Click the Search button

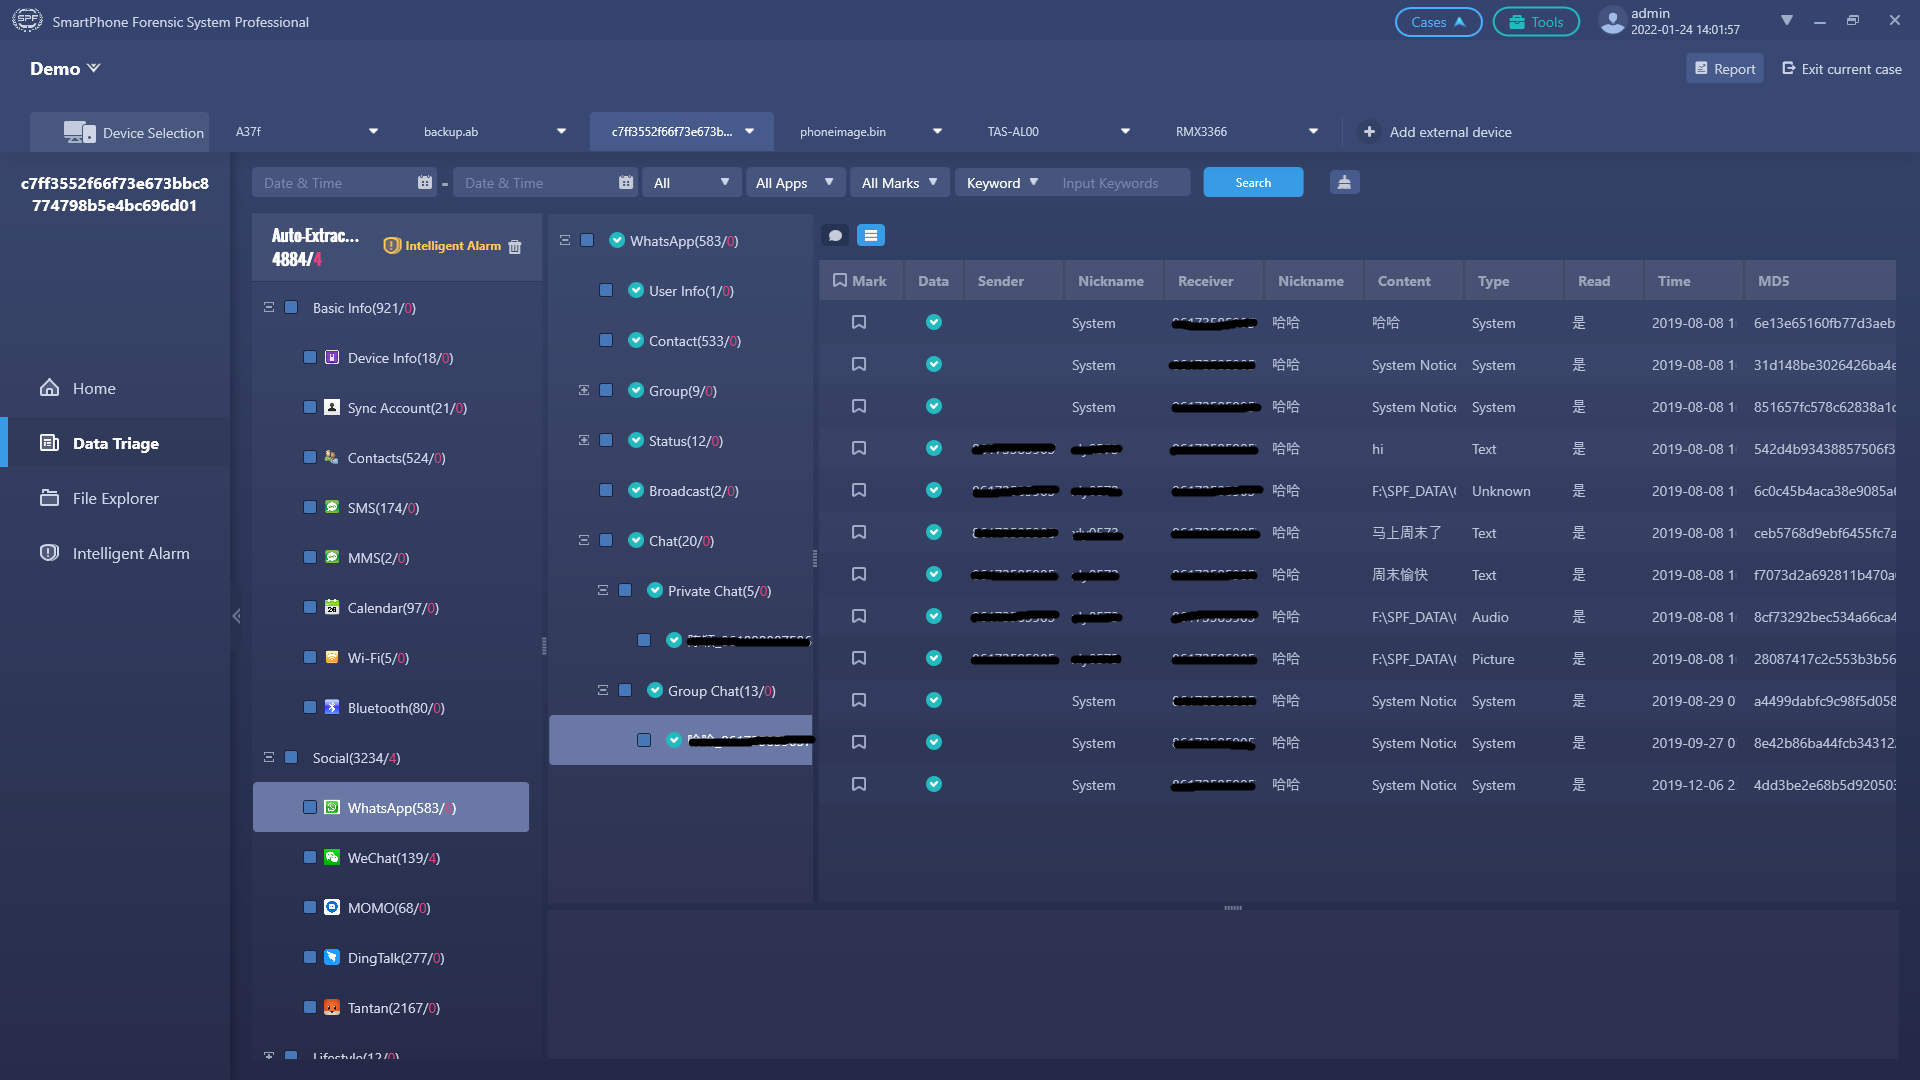(1253, 183)
